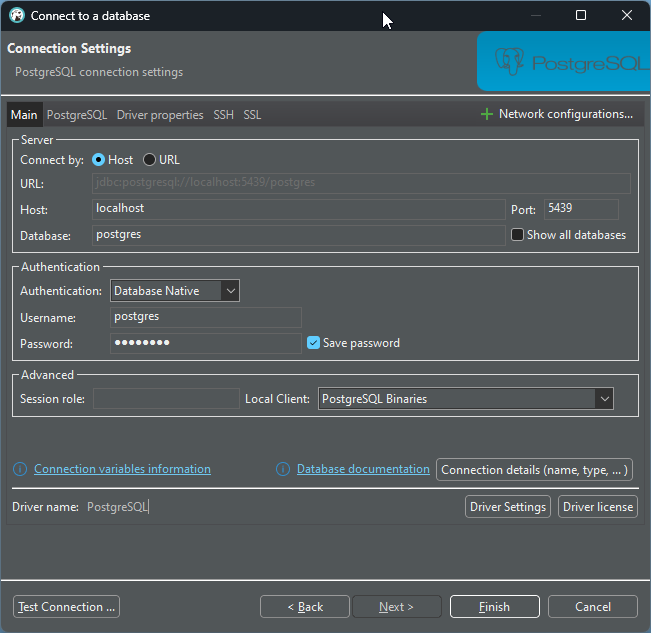This screenshot has width=651, height=633.
Task: Open the SSH tab
Action: [223, 115]
